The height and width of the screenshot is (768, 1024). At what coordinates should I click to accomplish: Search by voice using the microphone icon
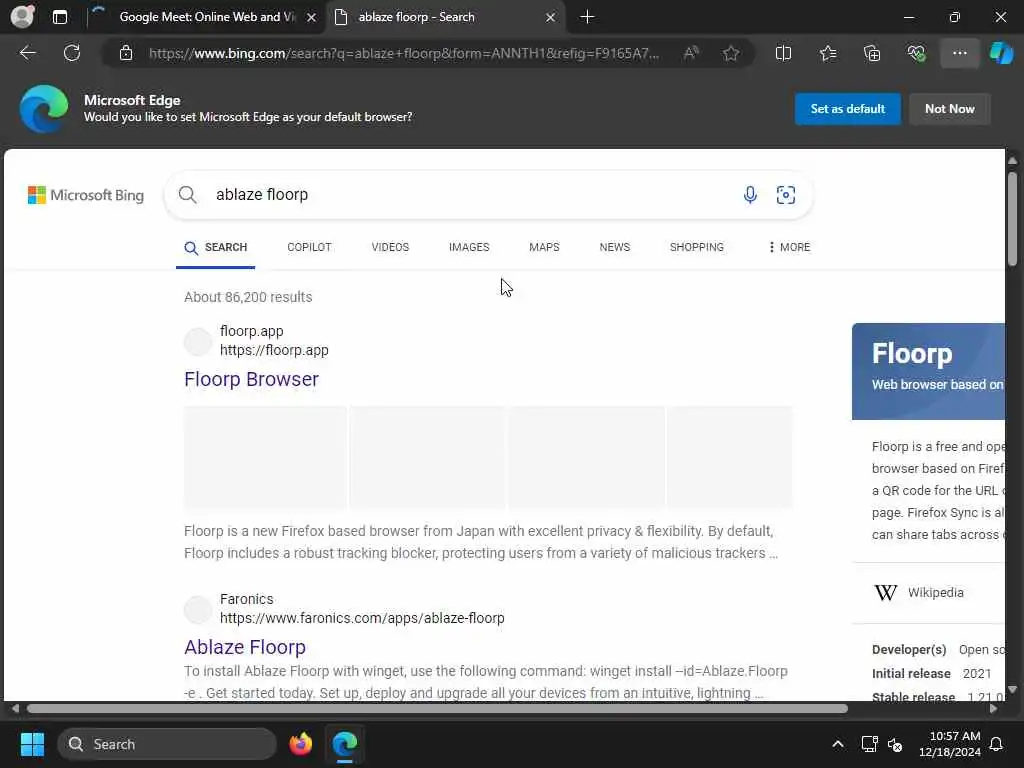click(750, 195)
